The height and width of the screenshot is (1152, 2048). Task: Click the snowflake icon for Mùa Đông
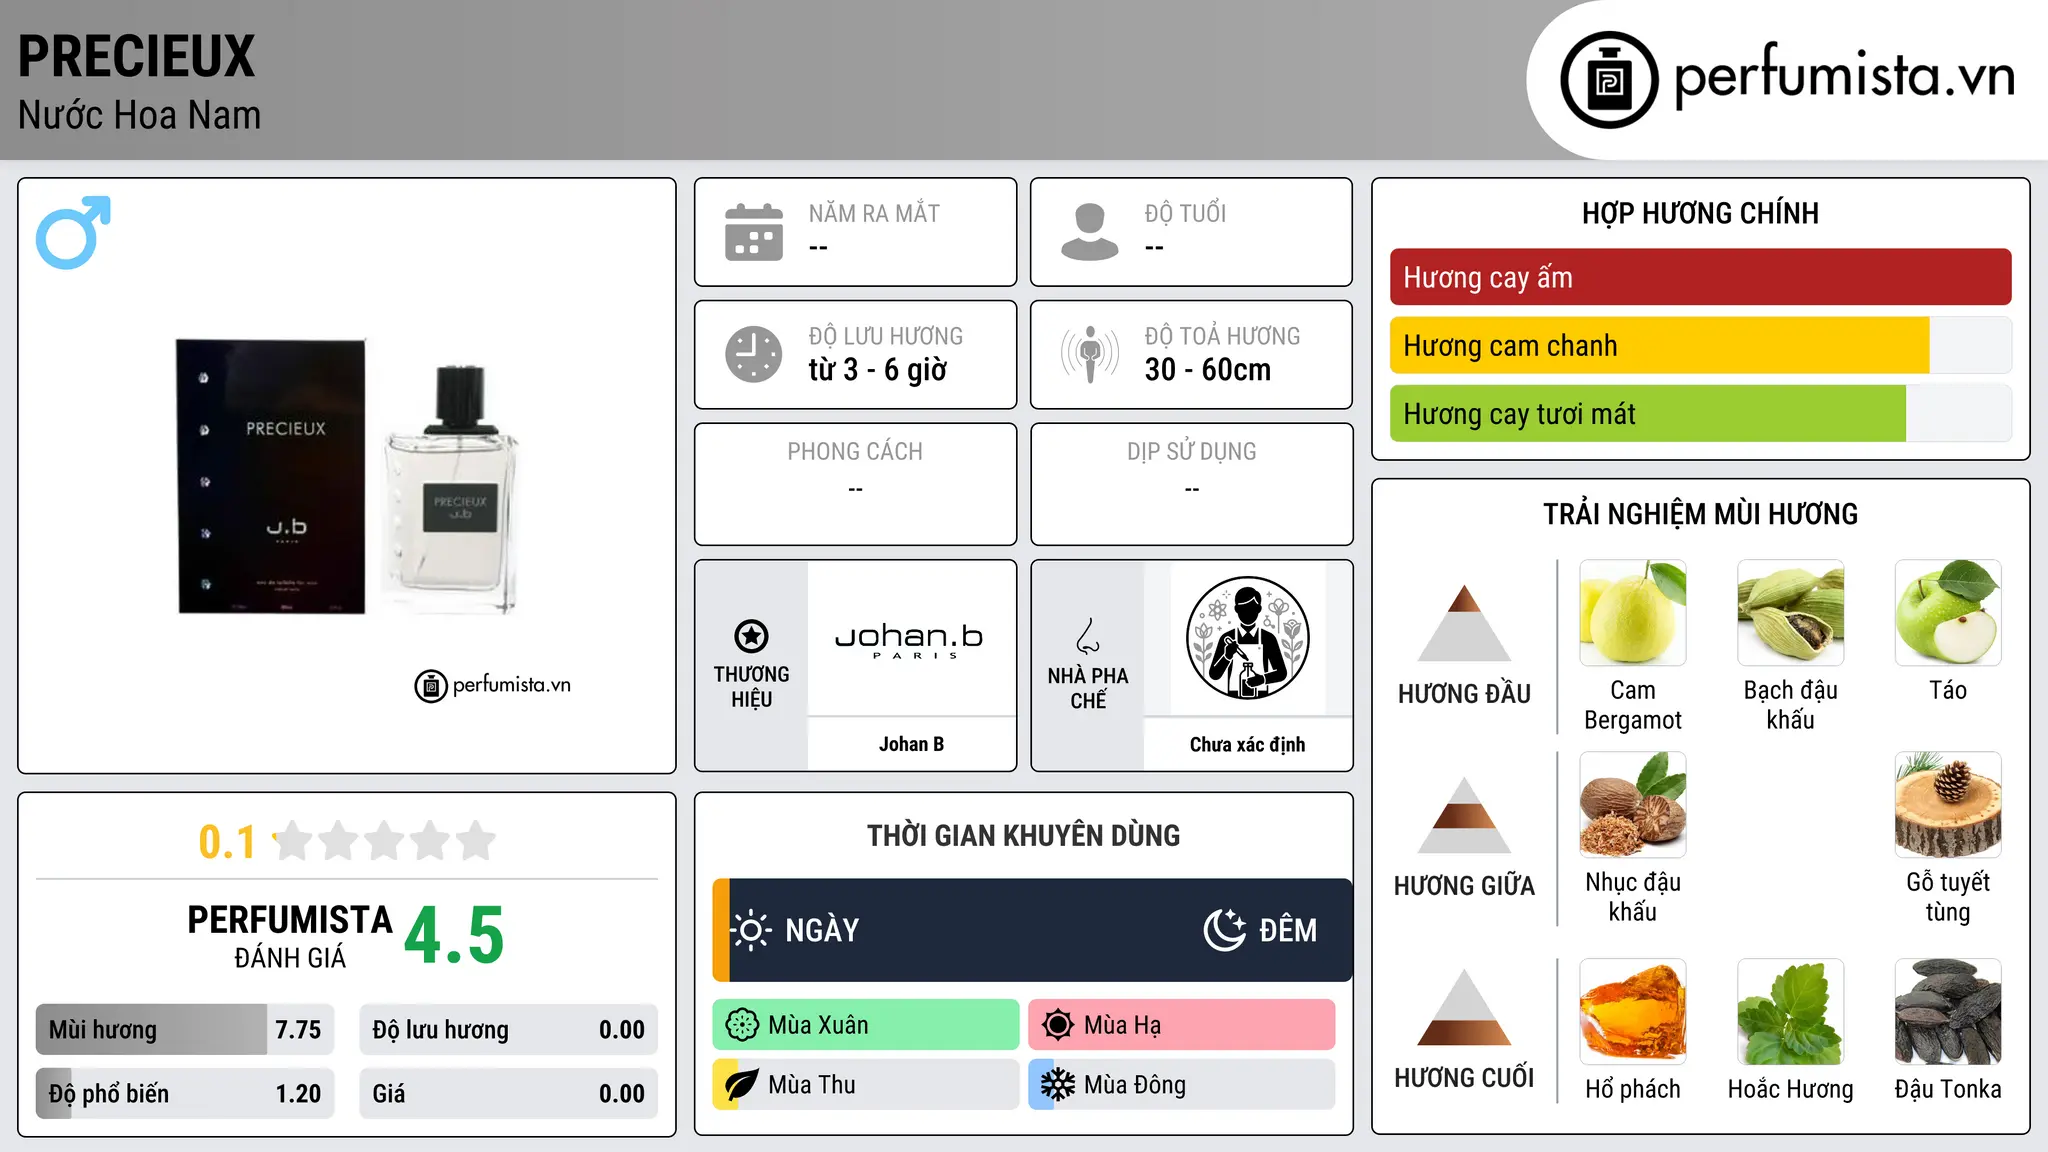1057,1085
